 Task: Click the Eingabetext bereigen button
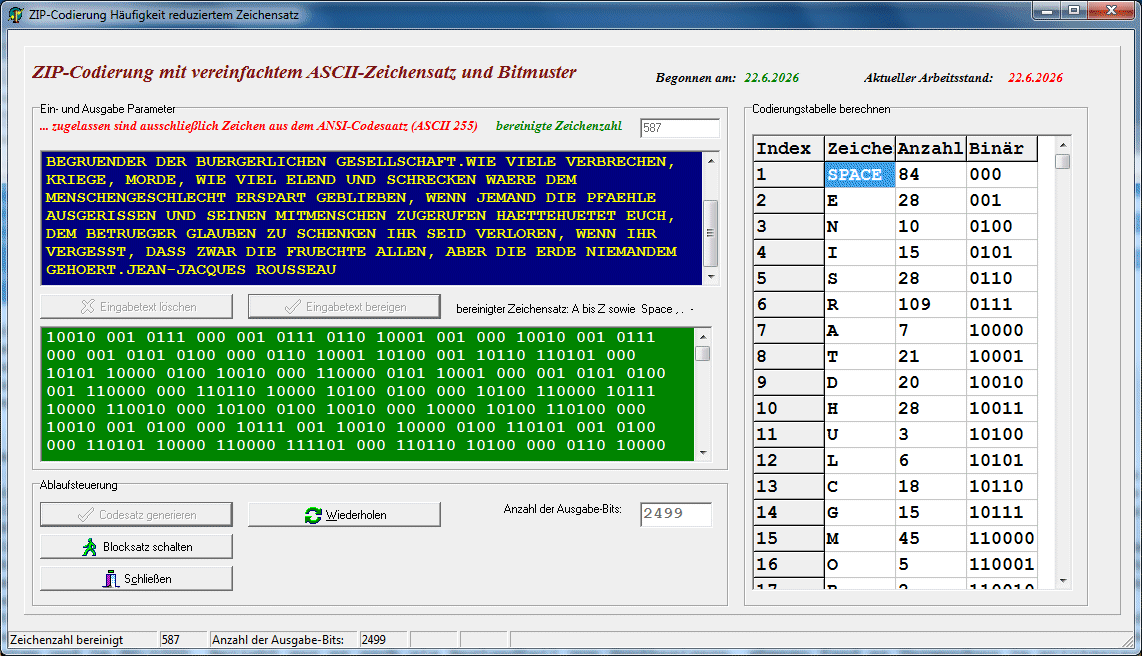point(344,307)
